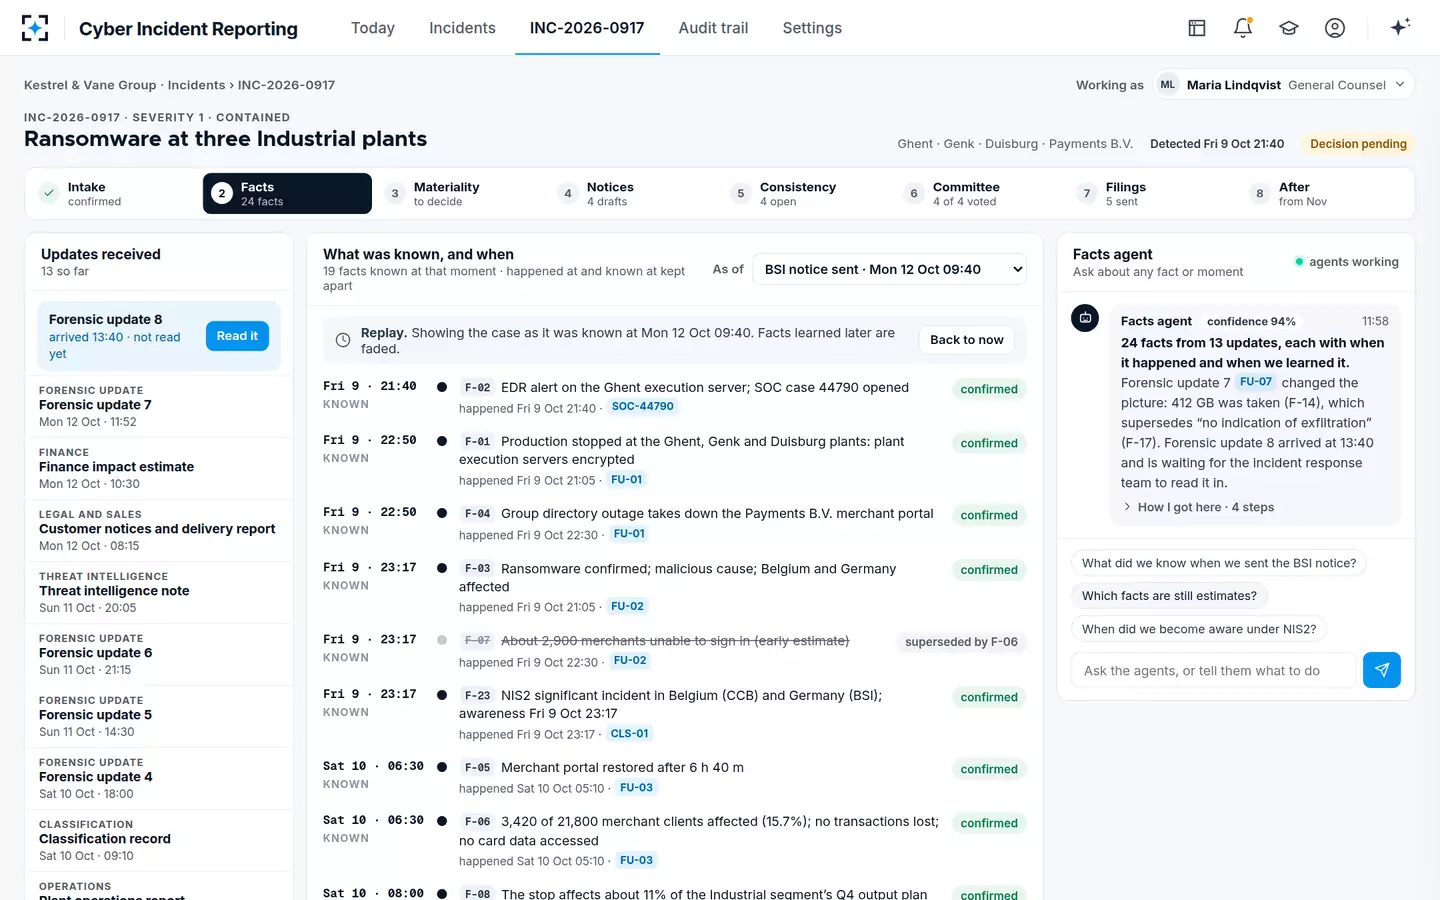Open the Audit trail tab
Viewport: 1440px width, 900px height.
click(x=713, y=28)
